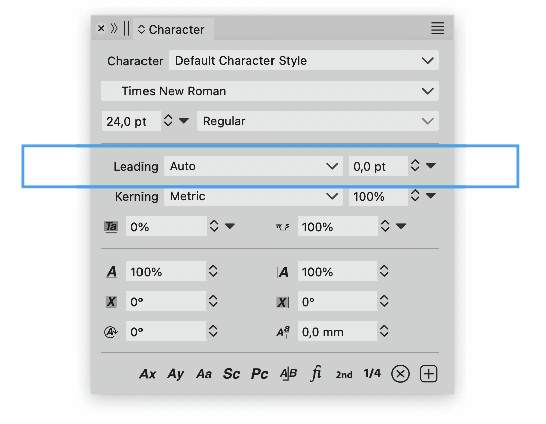Select the Character panel tab

[x=173, y=30]
